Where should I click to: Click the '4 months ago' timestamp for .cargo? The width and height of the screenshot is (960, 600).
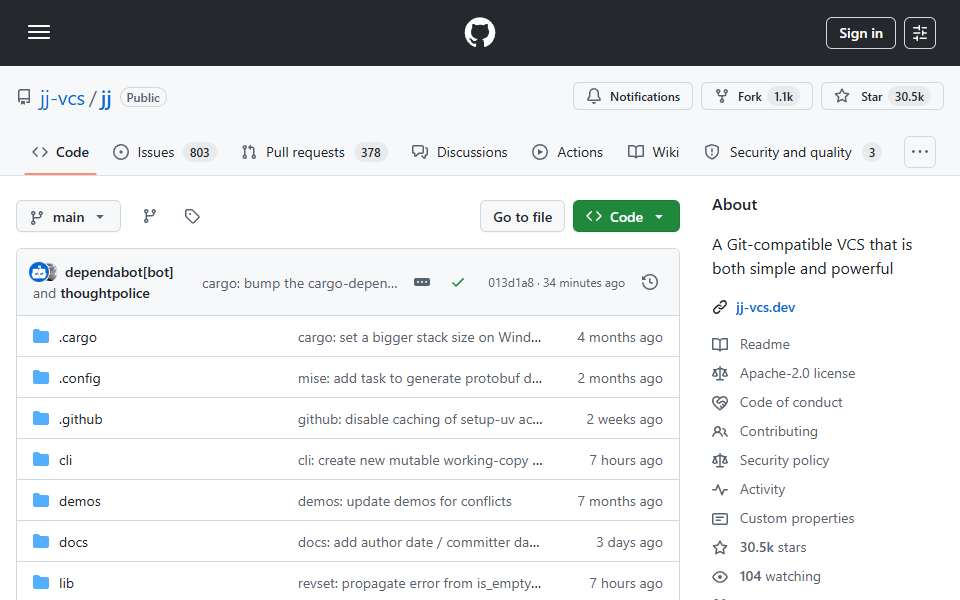tap(620, 337)
